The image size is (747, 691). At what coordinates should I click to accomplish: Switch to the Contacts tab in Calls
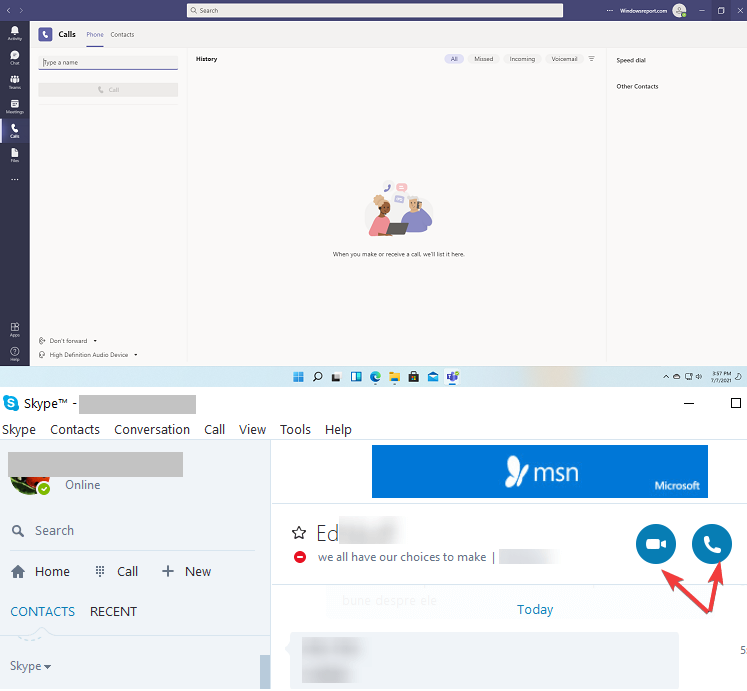pos(122,35)
